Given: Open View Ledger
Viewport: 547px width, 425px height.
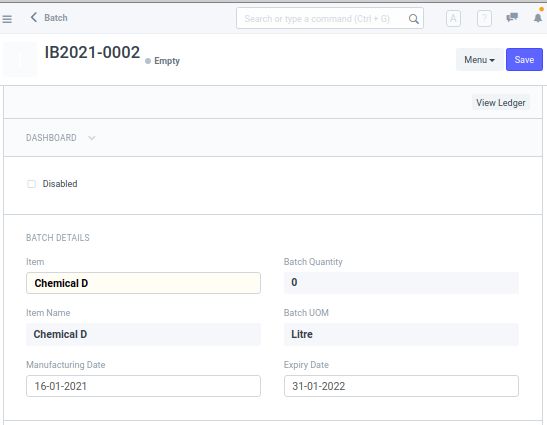Looking at the screenshot, I should coord(501,103).
